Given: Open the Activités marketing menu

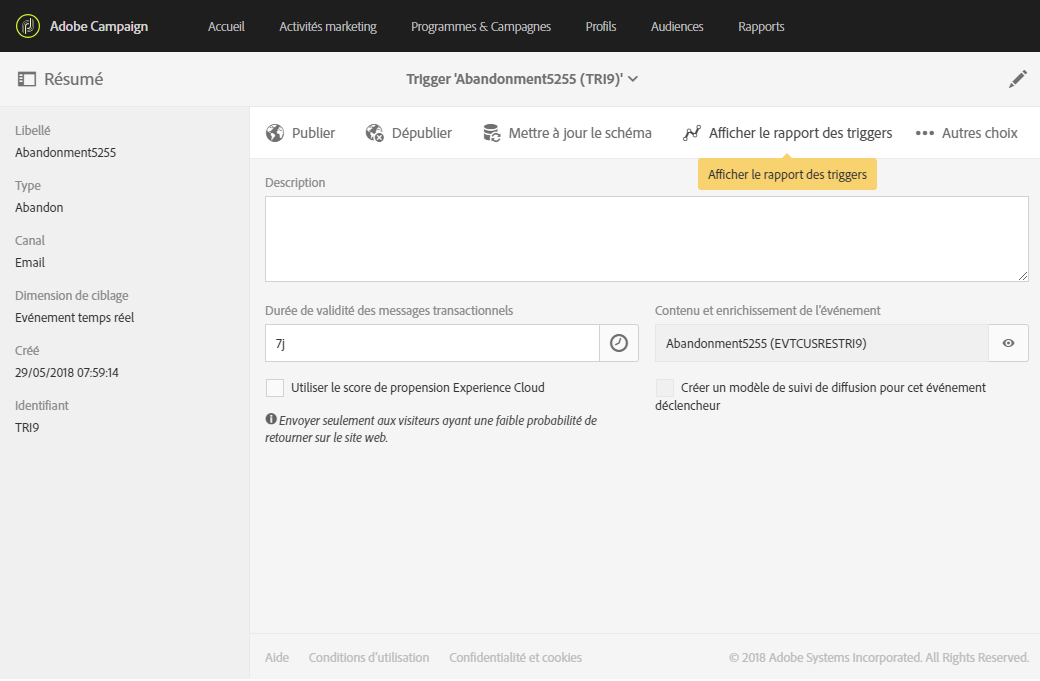Looking at the screenshot, I should coord(328,27).
